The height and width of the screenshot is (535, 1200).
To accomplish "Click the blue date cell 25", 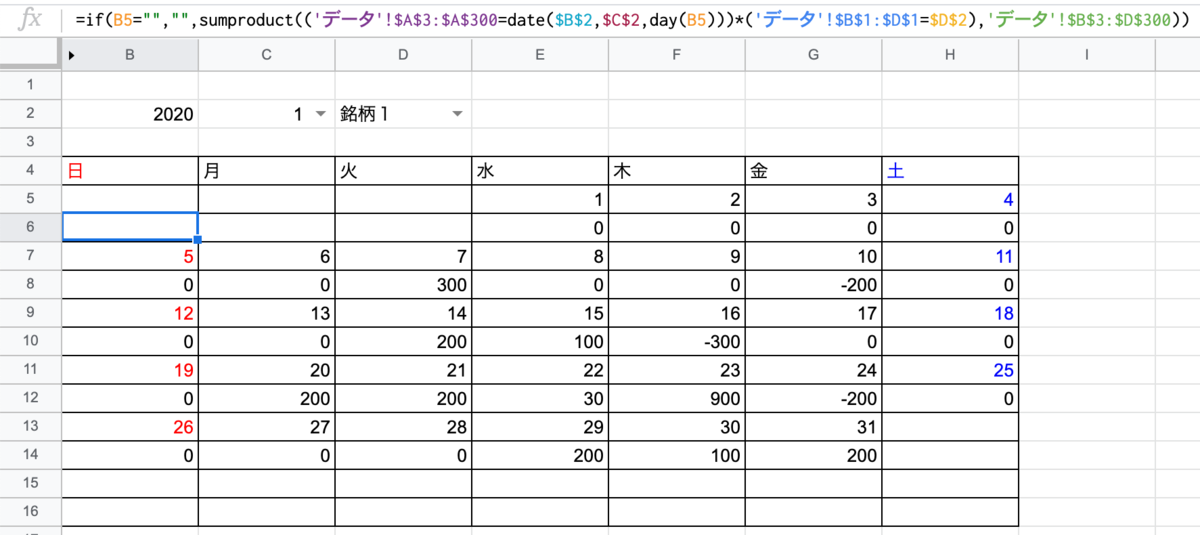I will click(950, 370).
